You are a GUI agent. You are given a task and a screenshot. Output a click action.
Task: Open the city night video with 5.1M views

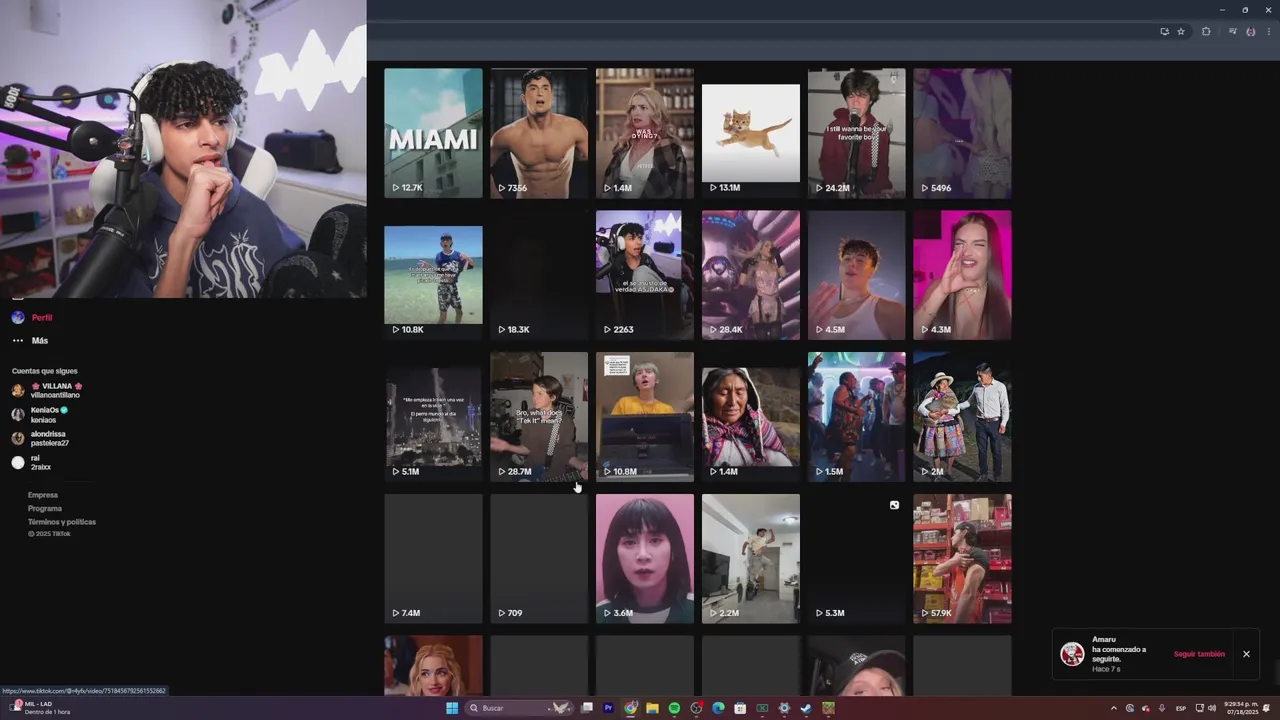tap(433, 417)
